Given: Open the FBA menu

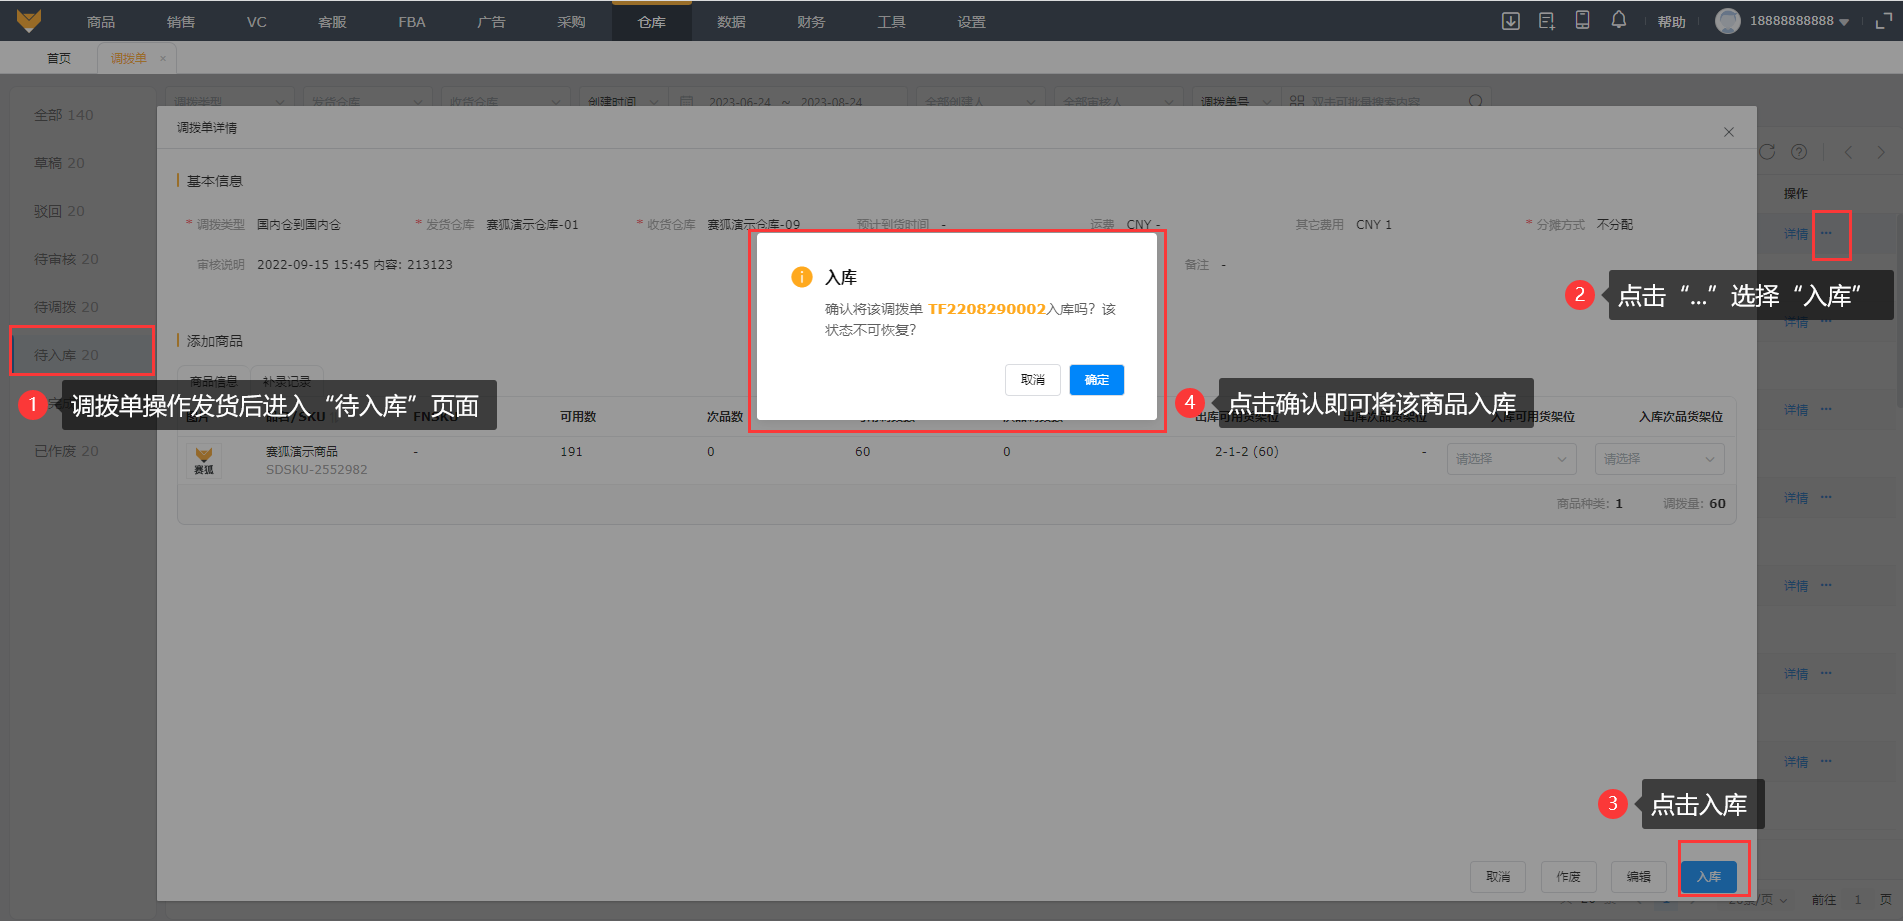Looking at the screenshot, I should pos(412,21).
